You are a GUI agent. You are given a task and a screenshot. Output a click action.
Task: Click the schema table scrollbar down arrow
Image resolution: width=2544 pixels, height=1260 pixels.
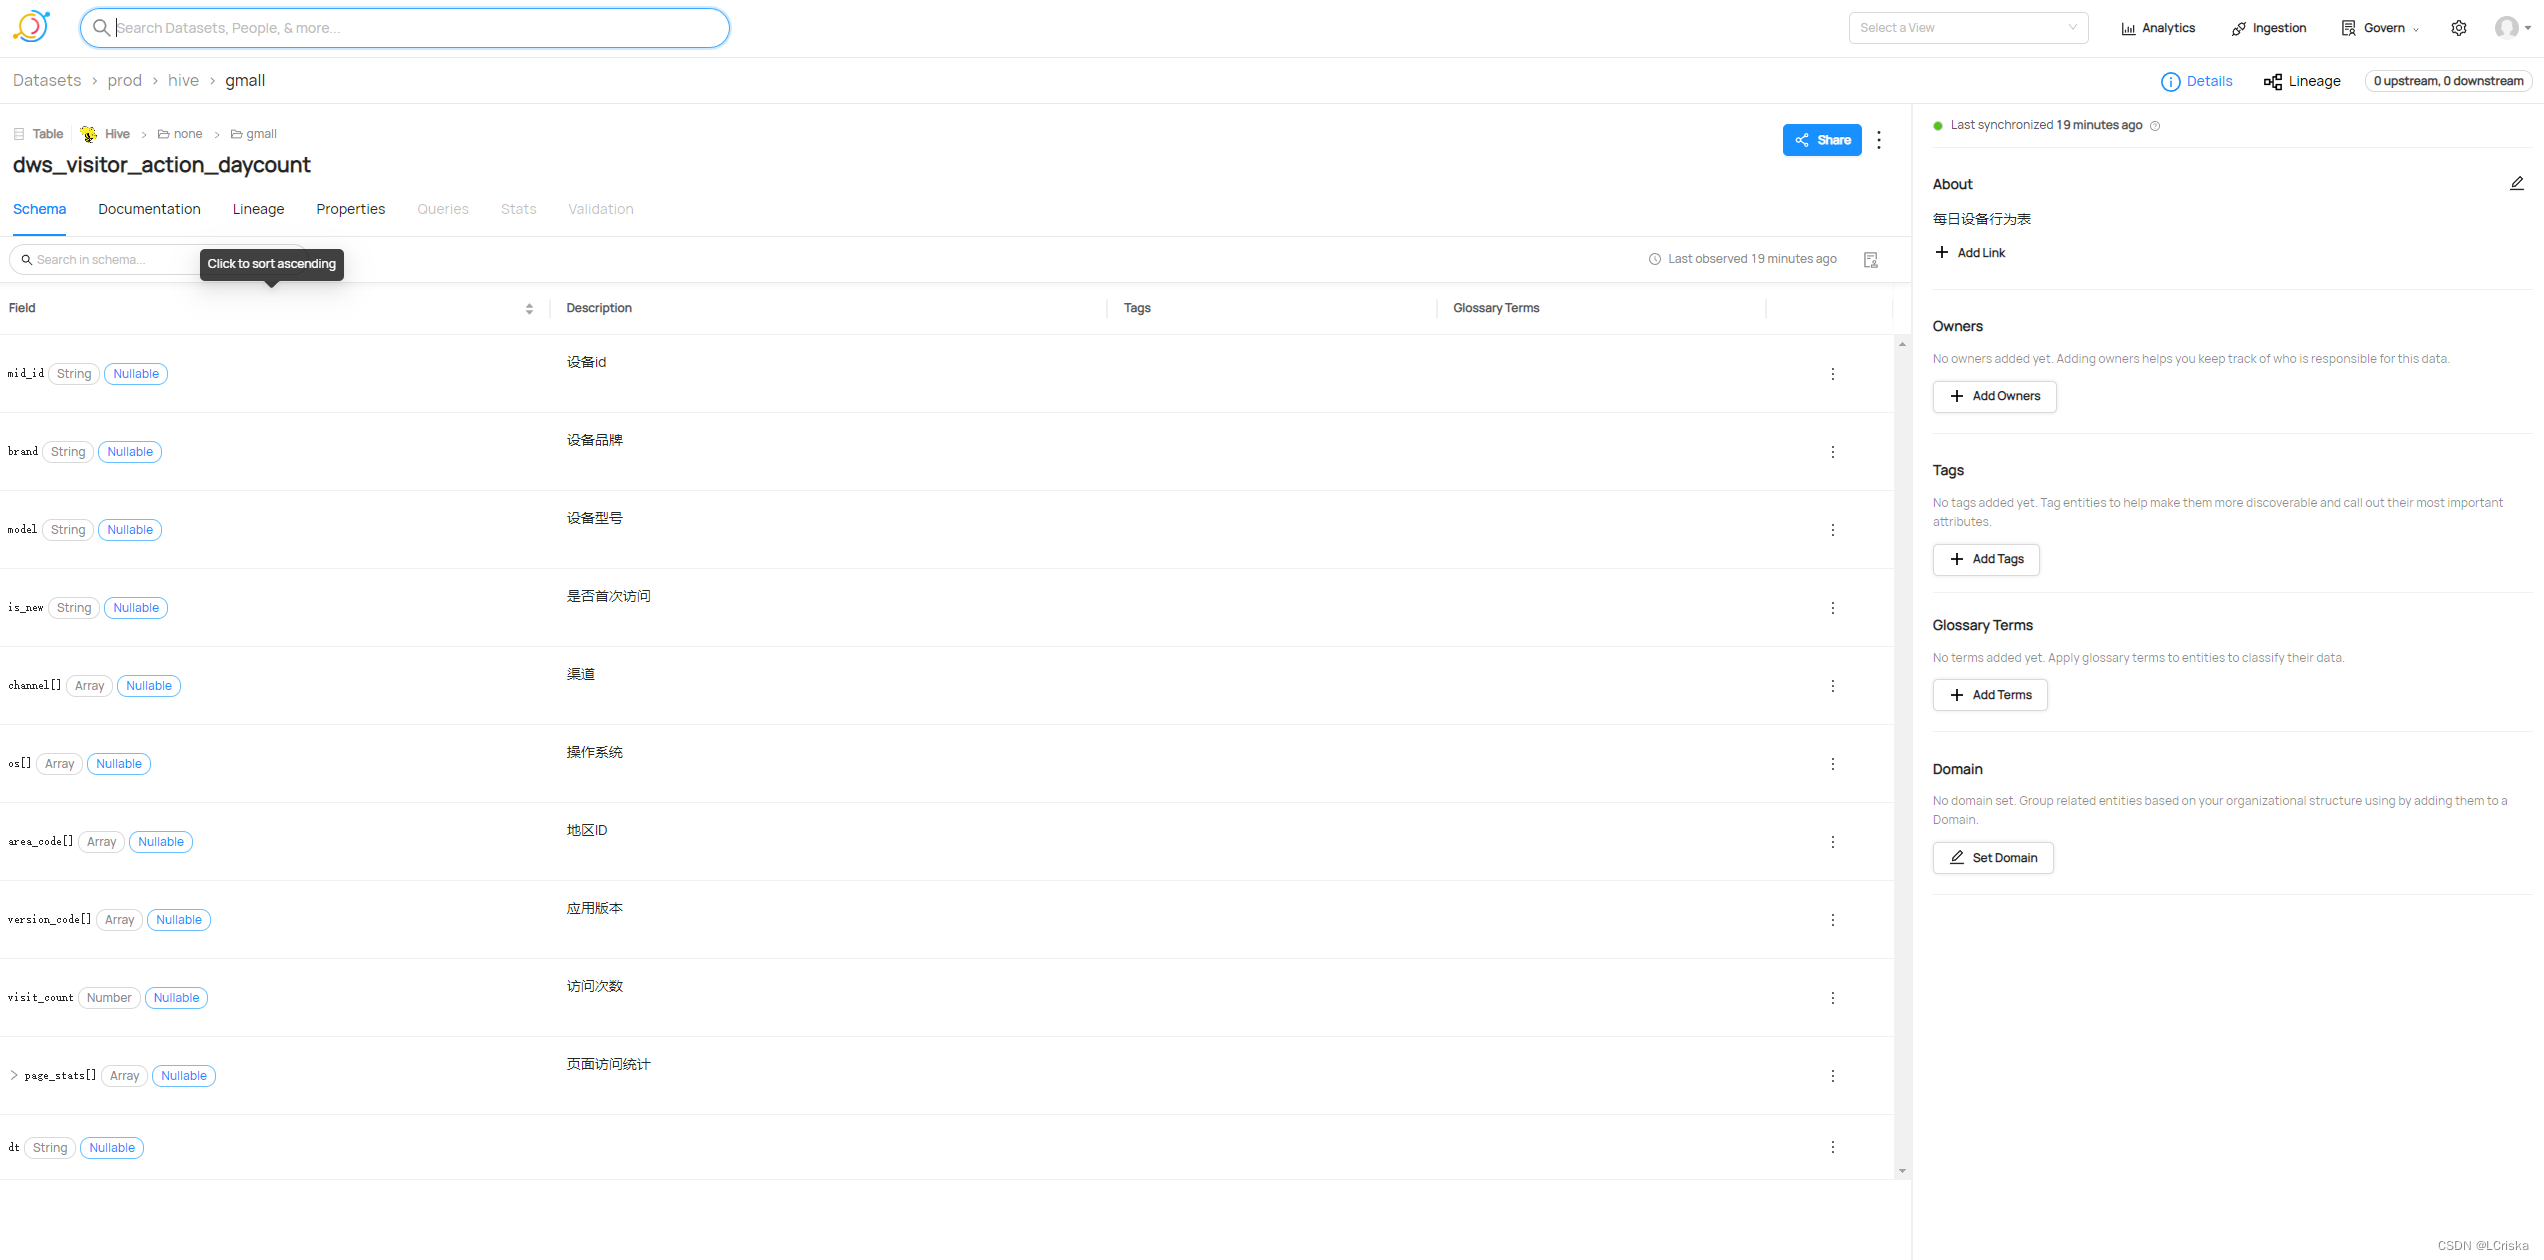pyautogui.click(x=1902, y=1171)
